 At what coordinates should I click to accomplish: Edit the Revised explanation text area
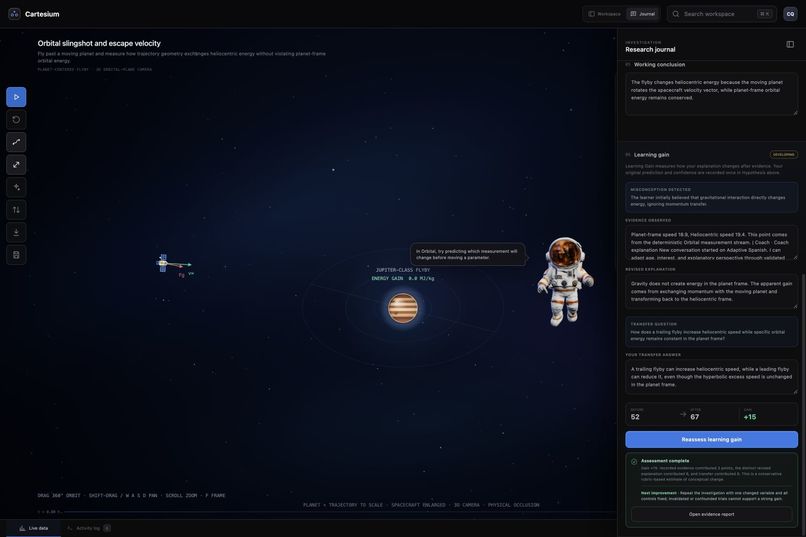point(711,291)
